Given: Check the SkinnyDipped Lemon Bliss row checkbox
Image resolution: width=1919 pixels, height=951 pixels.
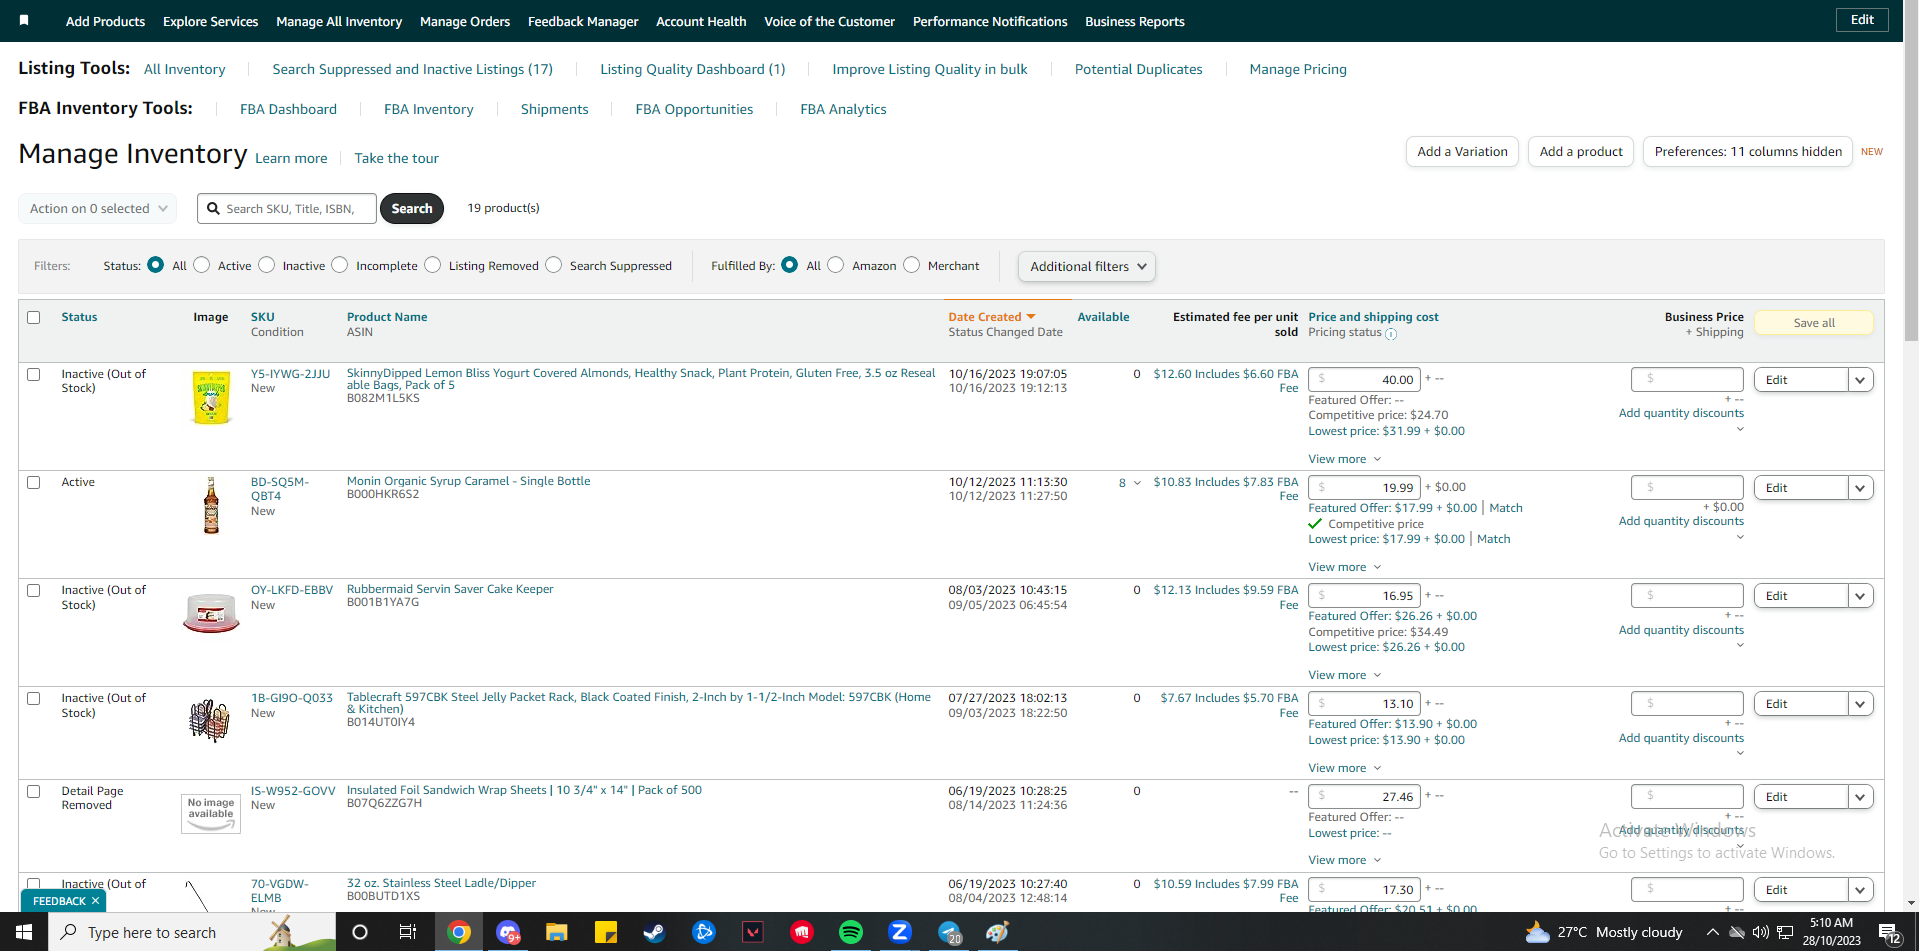Looking at the screenshot, I should tap(34, 374).
